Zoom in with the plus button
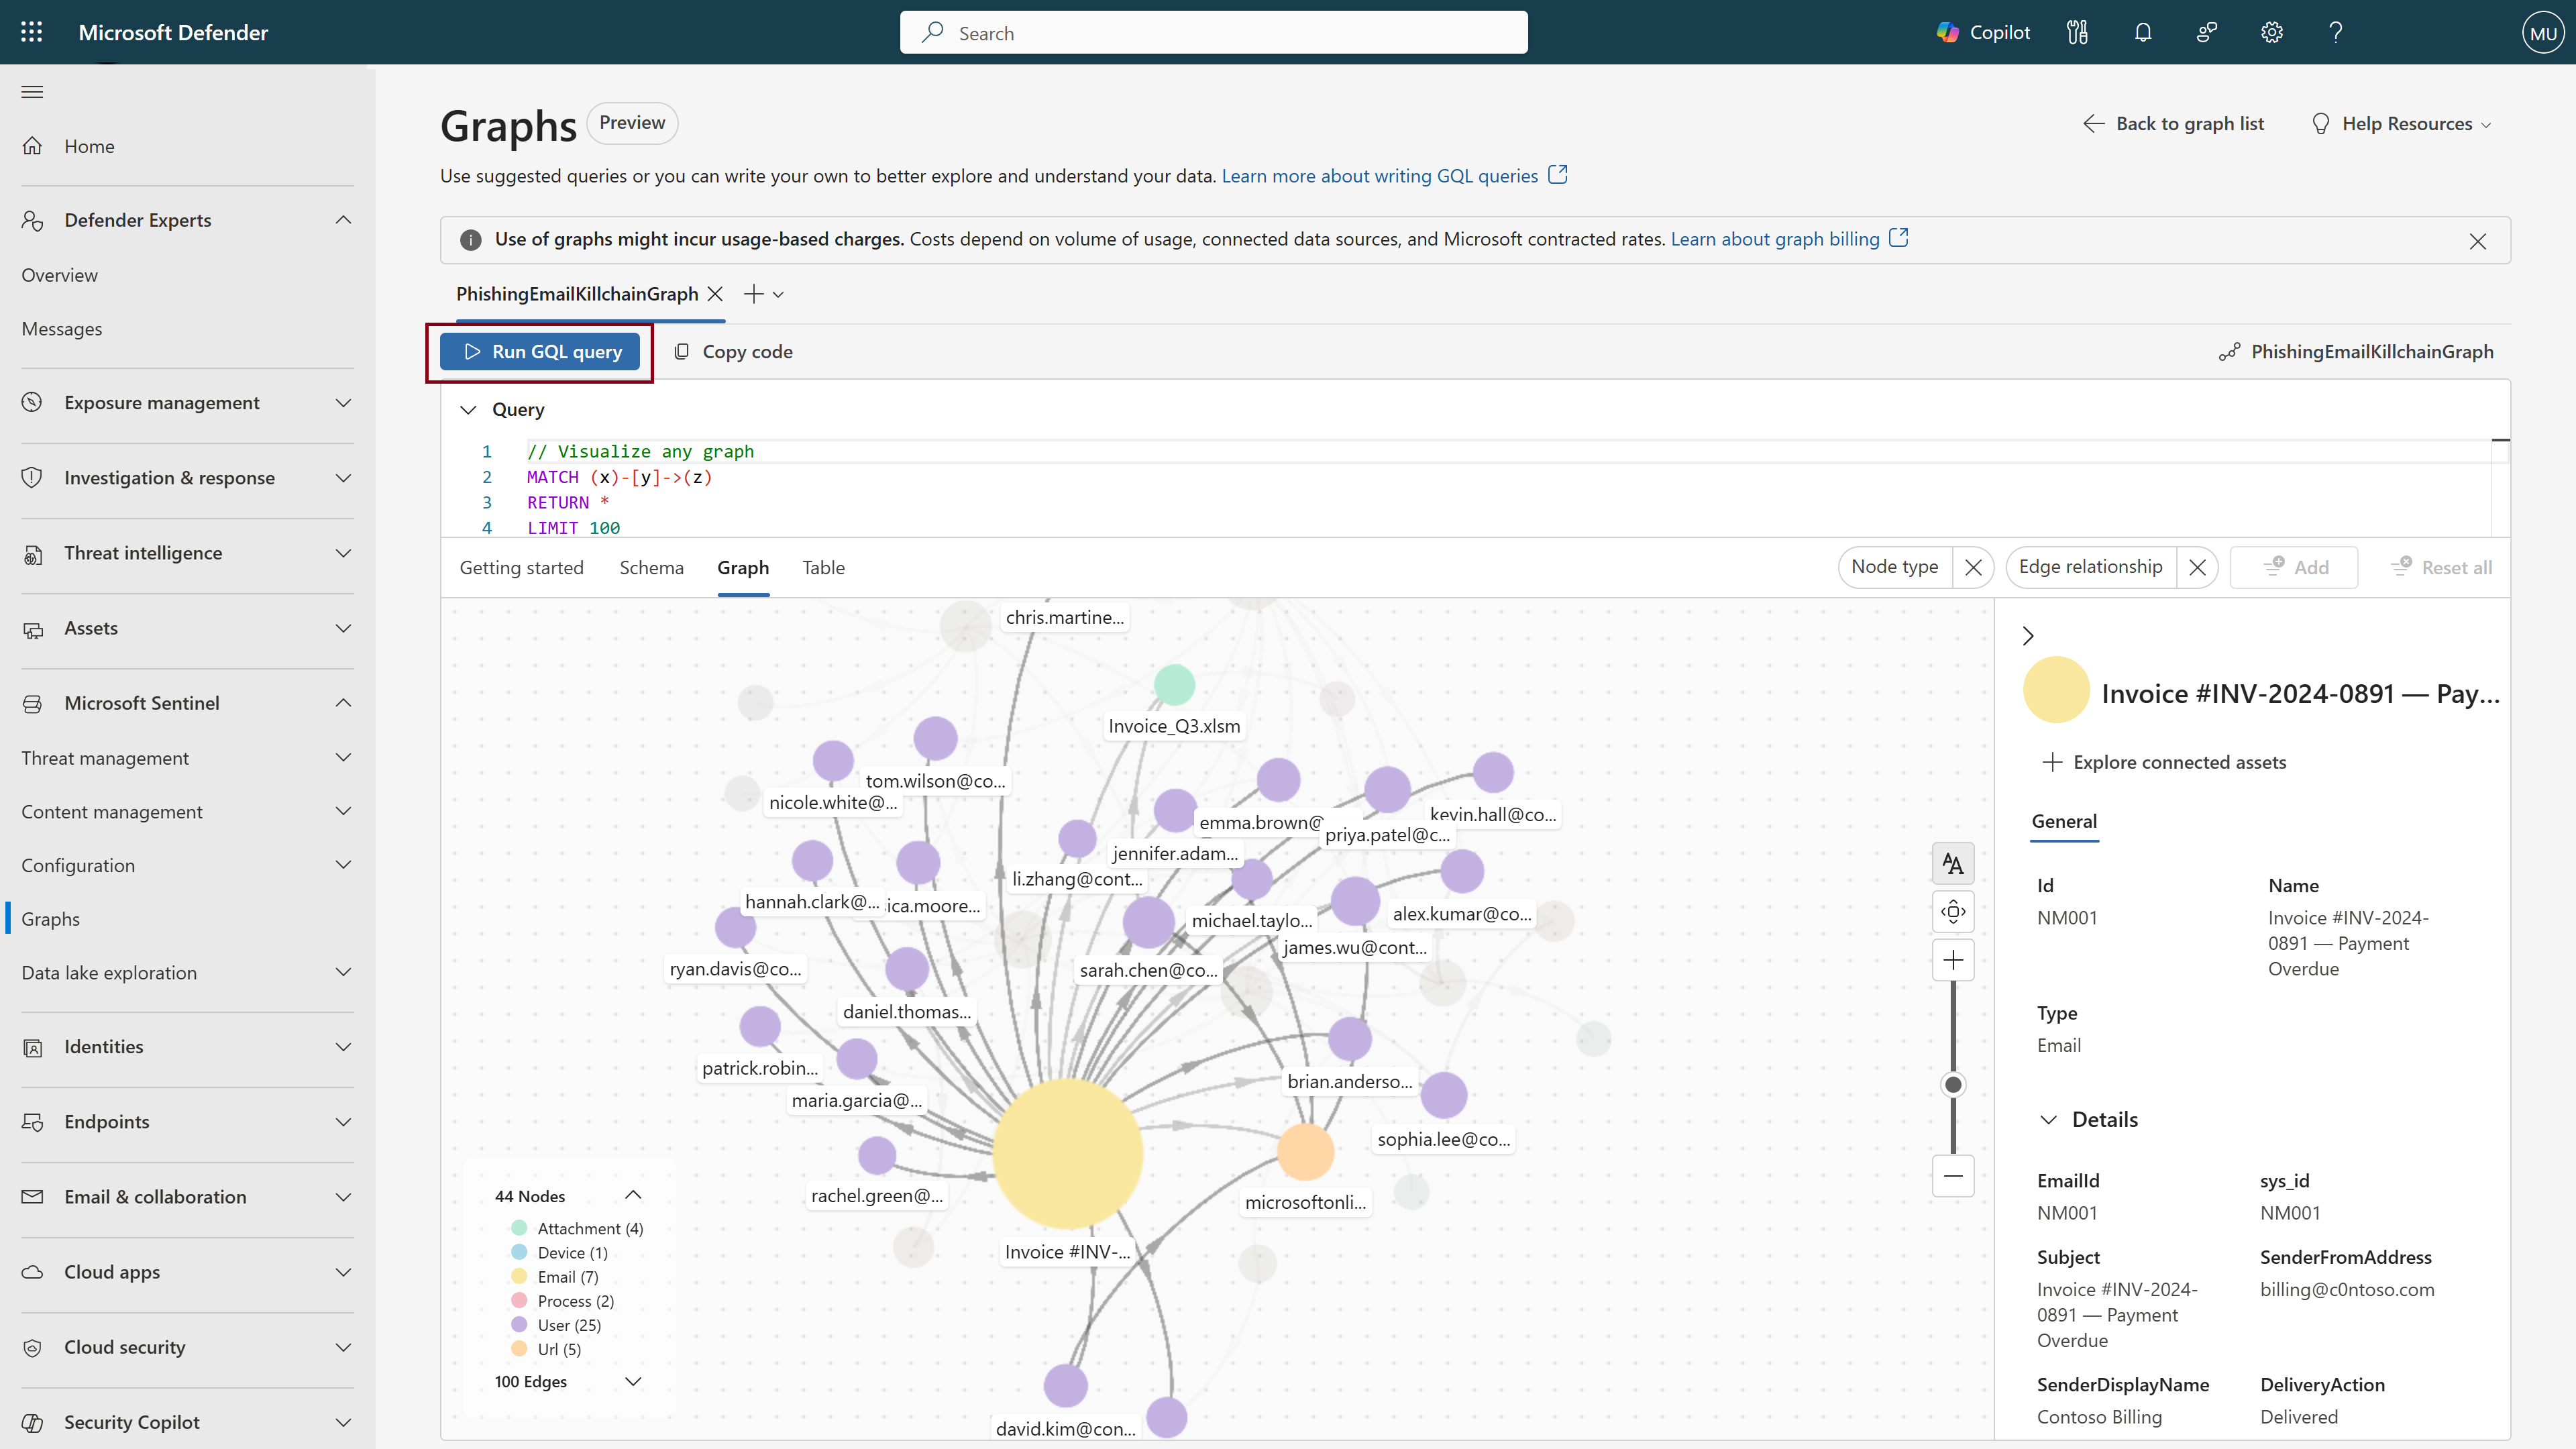 pos(1953,960)
